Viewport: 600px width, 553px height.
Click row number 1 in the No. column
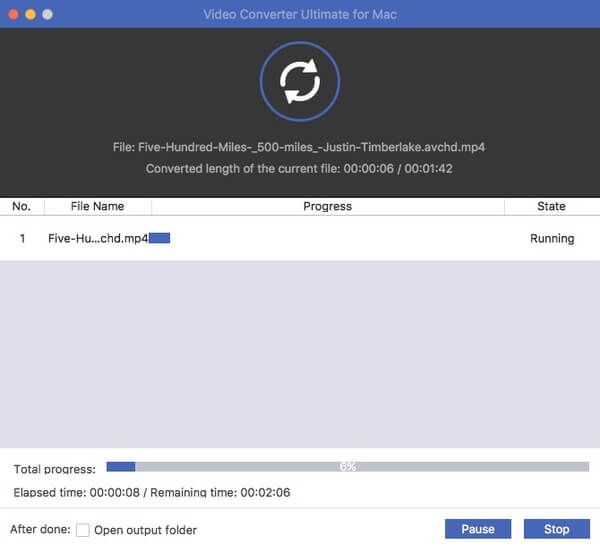pyautogui.click(x=22, y=238)
